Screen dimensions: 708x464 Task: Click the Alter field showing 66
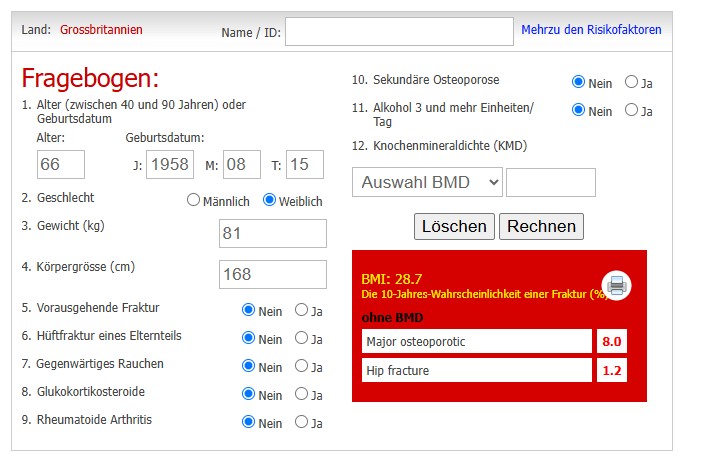tap(61, 164)
